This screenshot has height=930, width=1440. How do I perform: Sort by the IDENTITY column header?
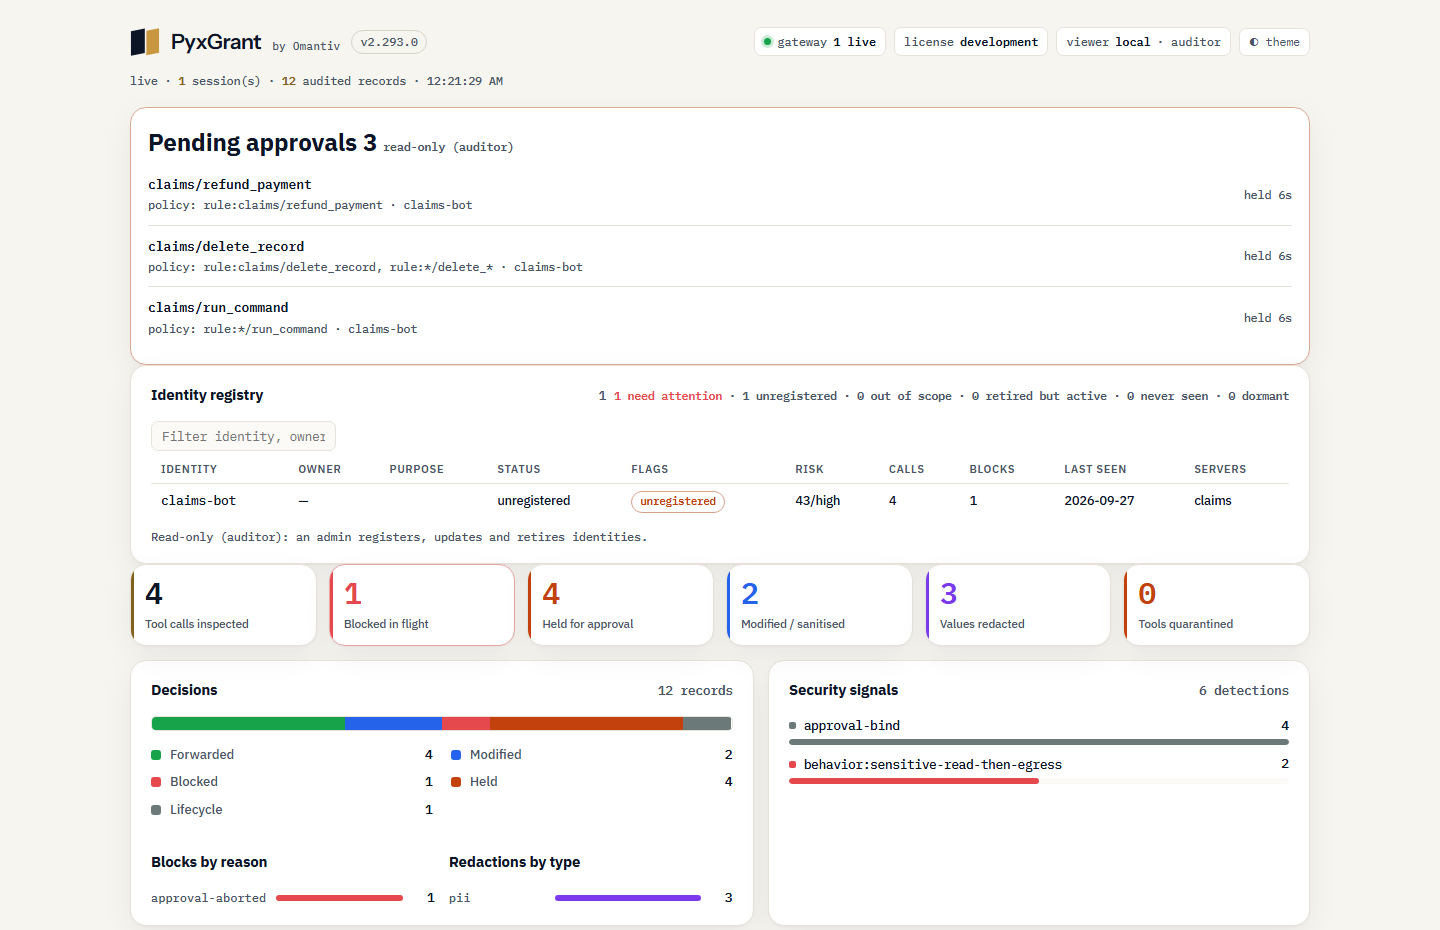pos(189,469)
